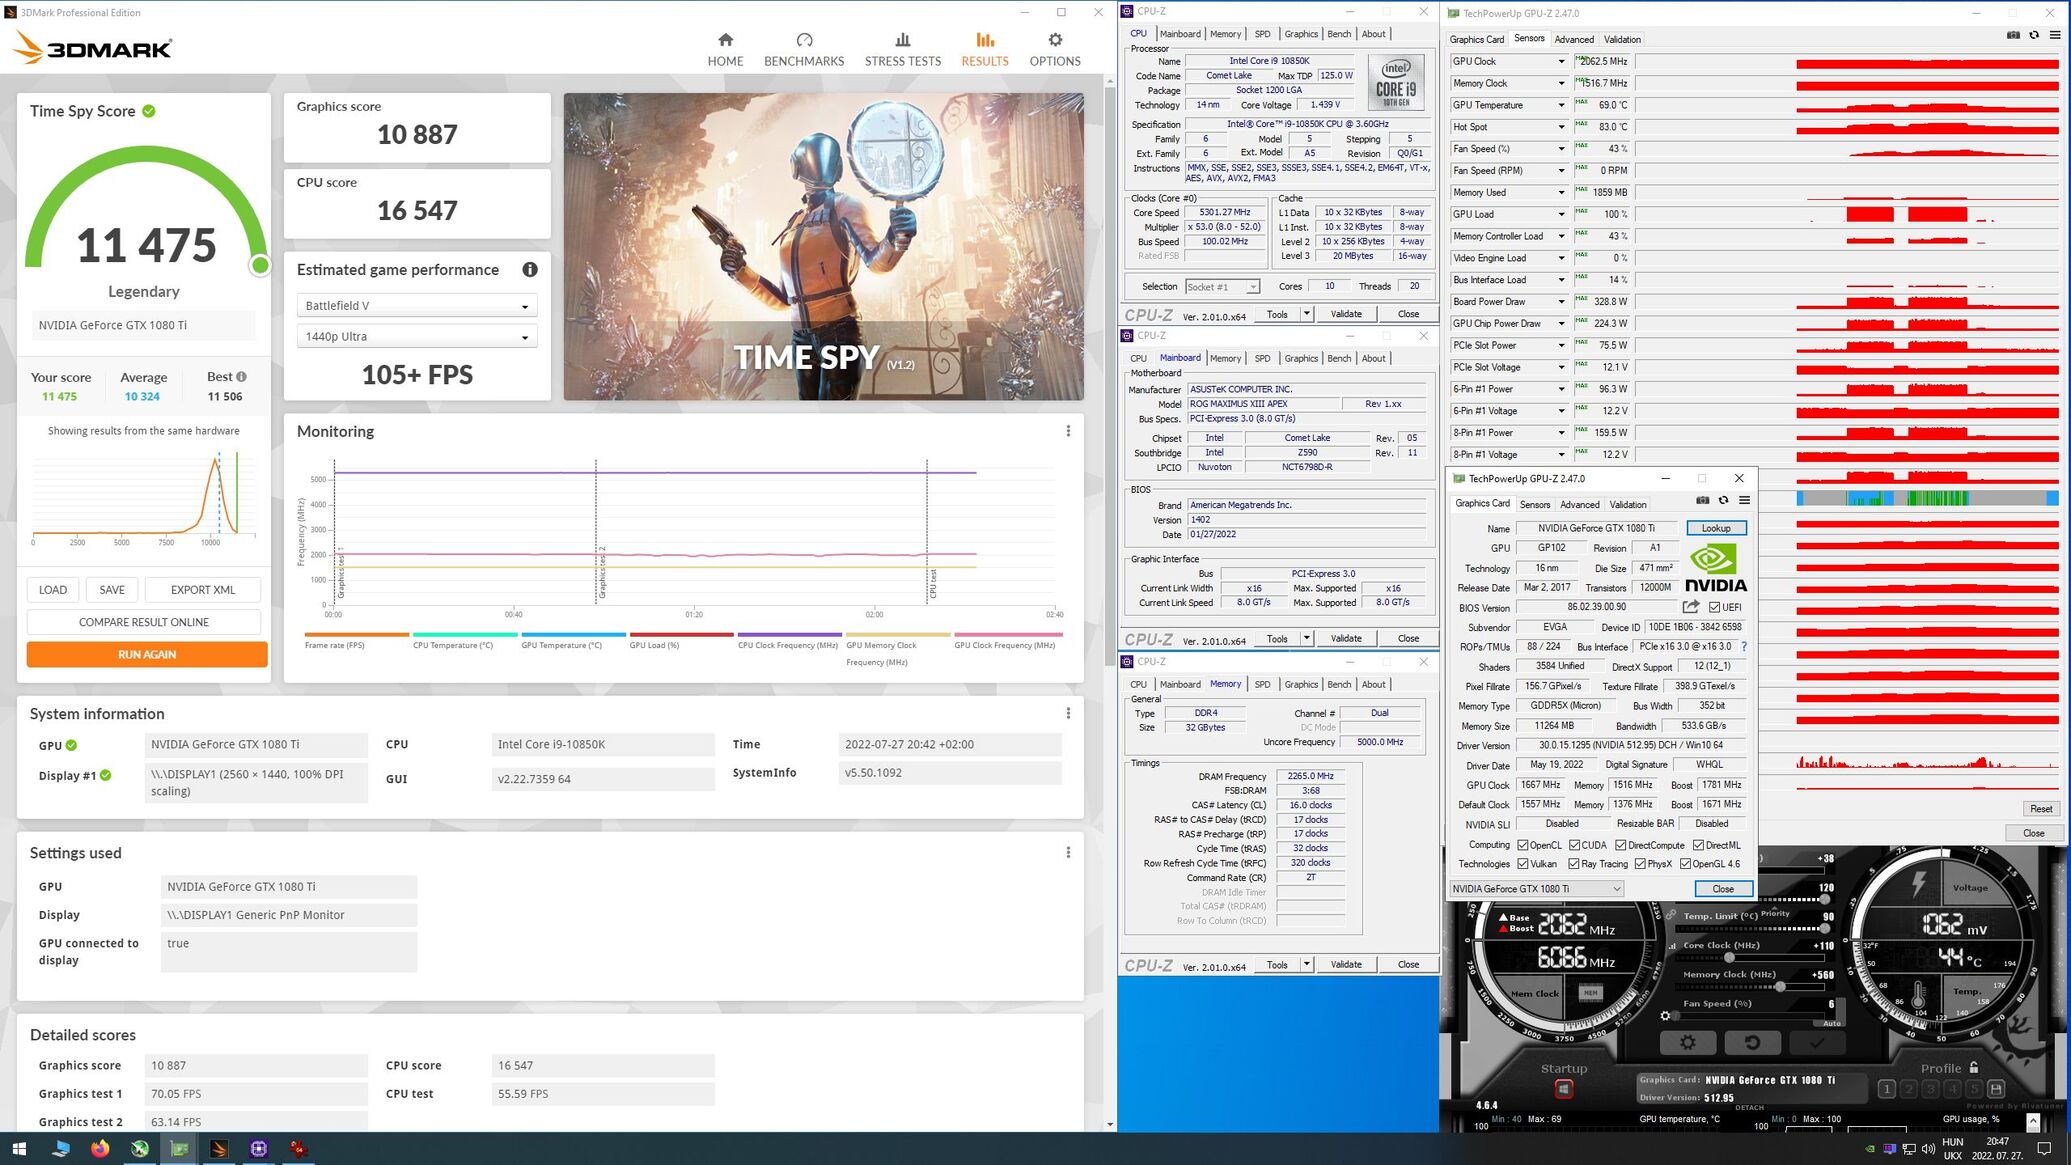Toggle Afterburner Startup Windows icon
This screenshot has width=2071, height=1165.
(x=1564, y=1089)
